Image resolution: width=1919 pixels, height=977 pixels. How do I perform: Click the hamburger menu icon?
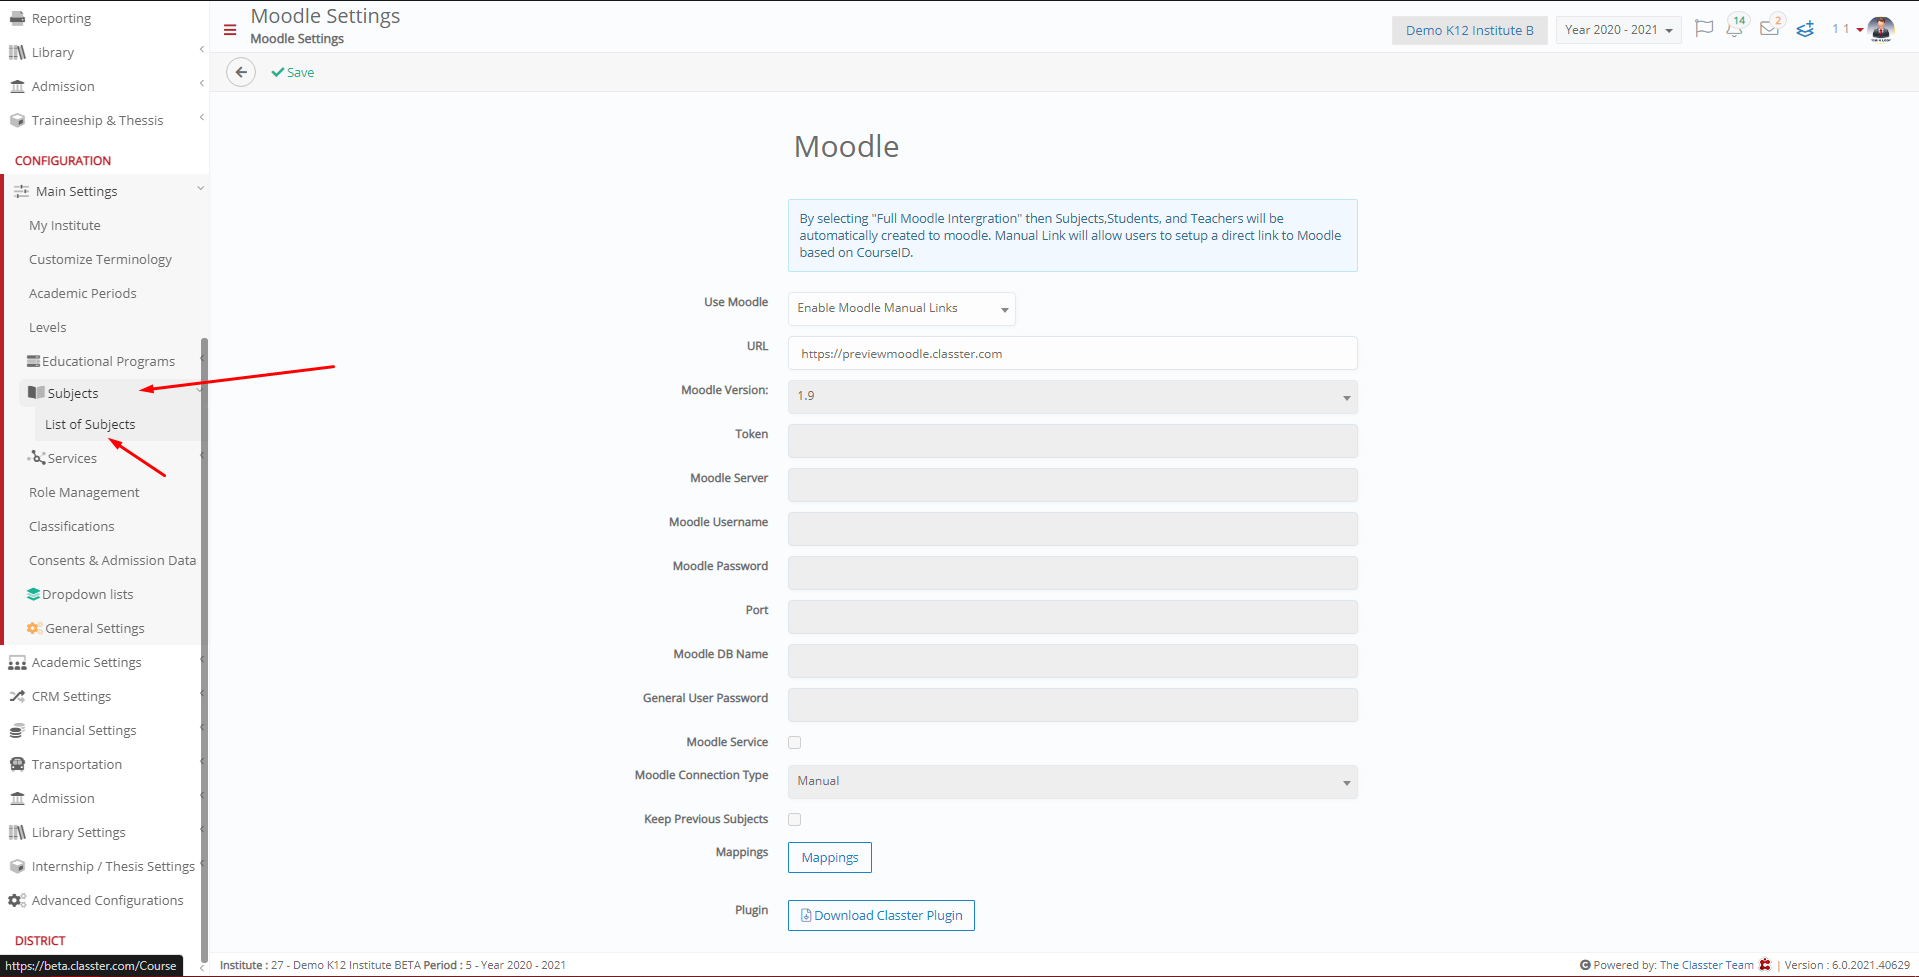tap(230, 30)
